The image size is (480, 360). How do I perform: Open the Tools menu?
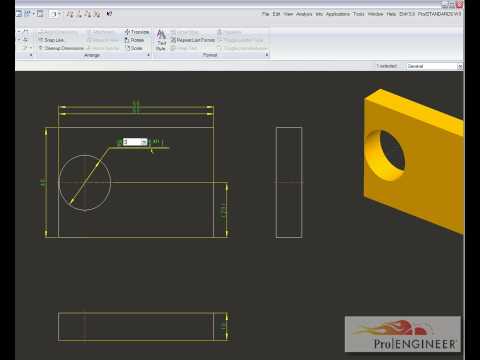point(359,14)
